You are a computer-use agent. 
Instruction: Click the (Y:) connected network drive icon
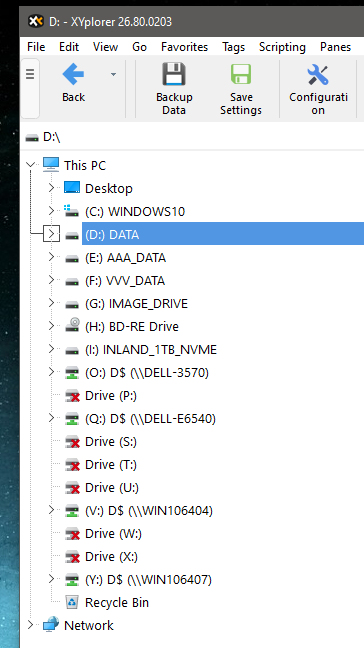(72, 580)
